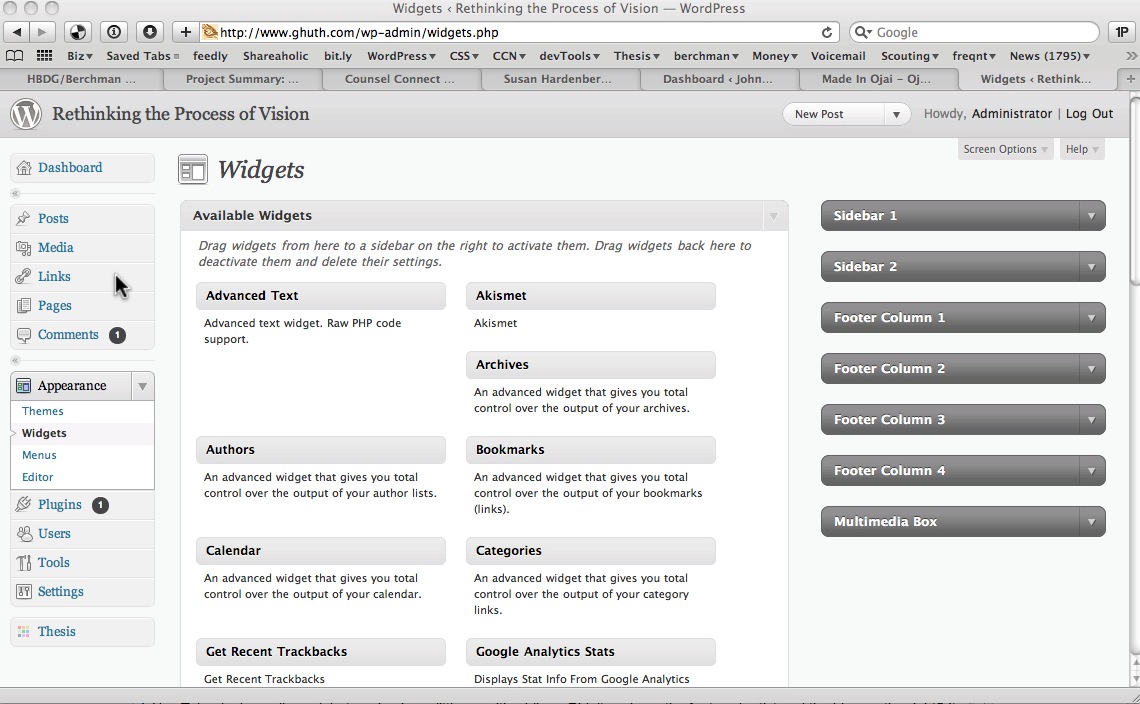Open the Menus submenu link
Image resolution: width=1140 pixels, height=704 pixels.
point(39,455)
